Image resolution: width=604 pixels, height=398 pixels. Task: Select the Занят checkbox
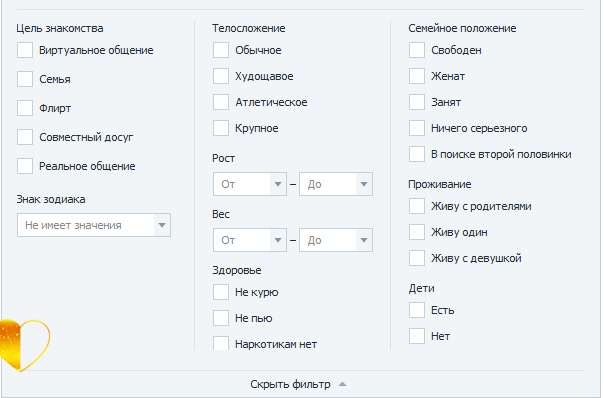coord(417,102)
